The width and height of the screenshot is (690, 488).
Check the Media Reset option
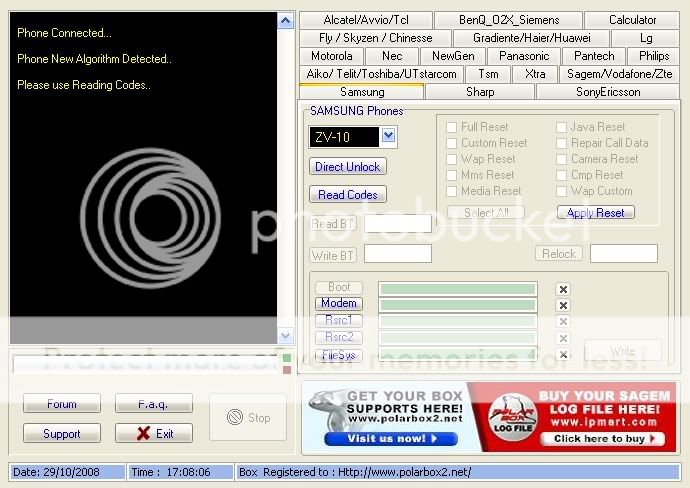pos(451,191)
